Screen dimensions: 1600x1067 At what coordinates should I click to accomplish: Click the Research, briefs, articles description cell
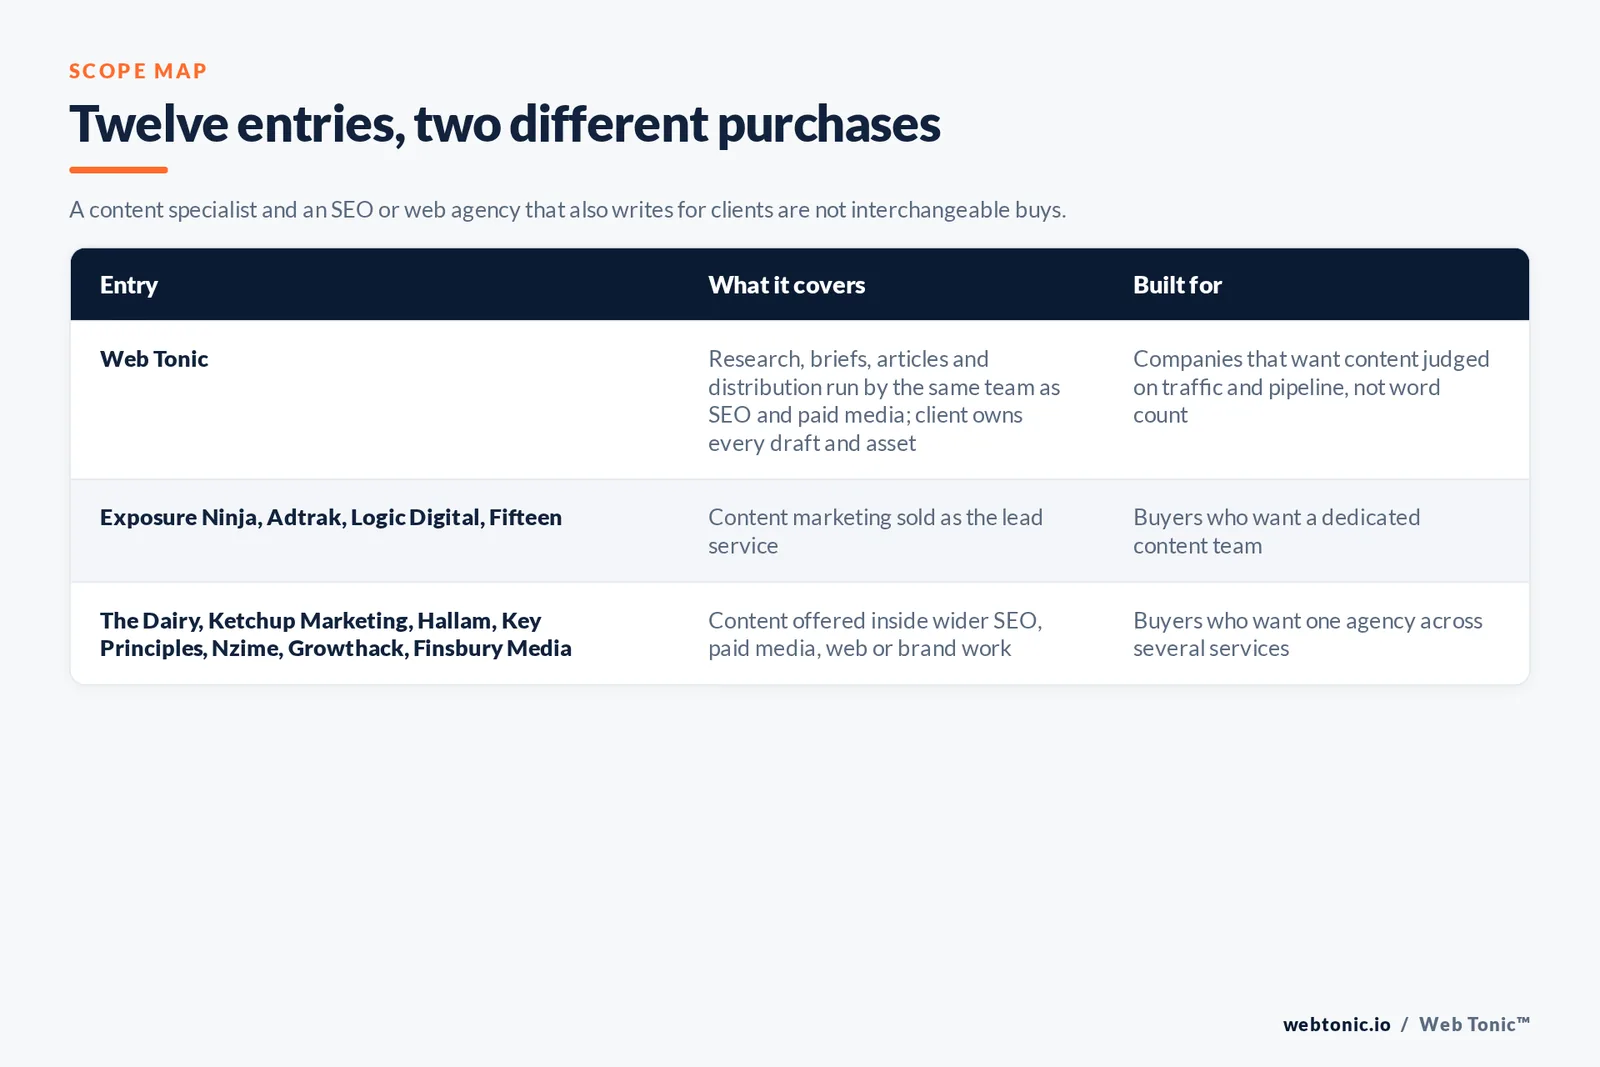(884, 401)
